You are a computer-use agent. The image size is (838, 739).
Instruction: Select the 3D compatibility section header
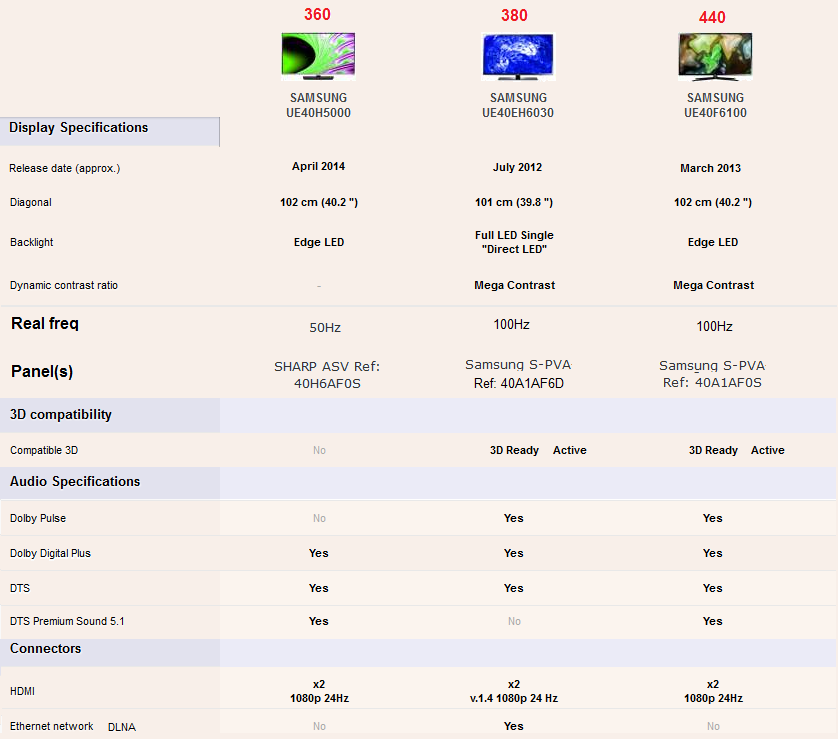[x=110, y=415]
